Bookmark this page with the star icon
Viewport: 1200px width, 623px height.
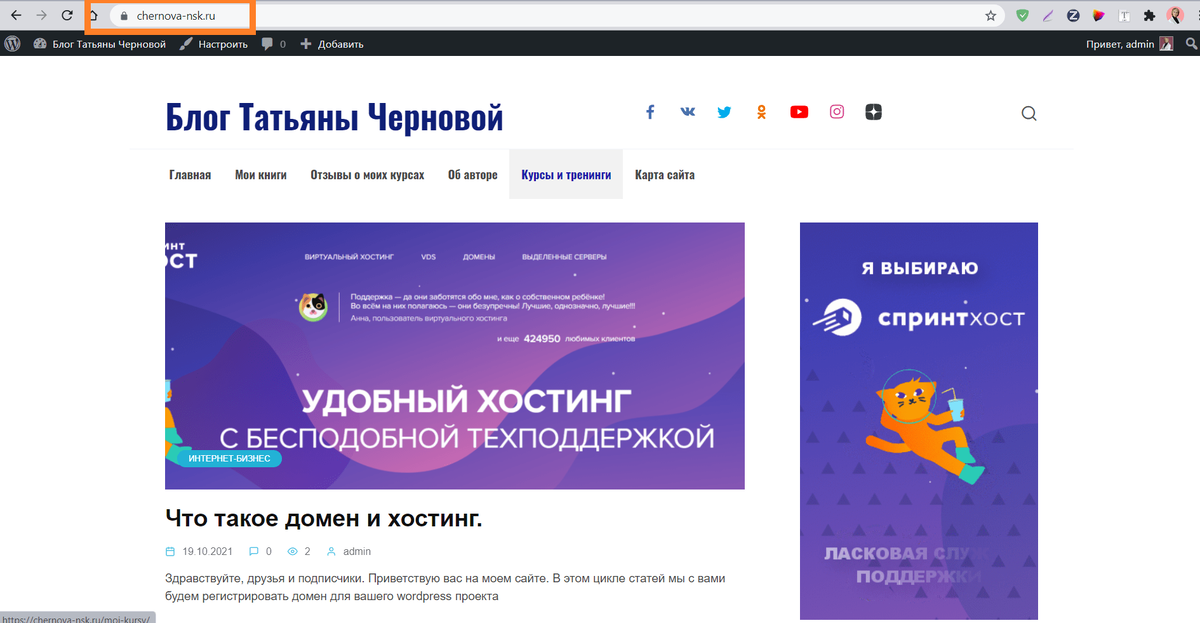(x=991, y=16)
